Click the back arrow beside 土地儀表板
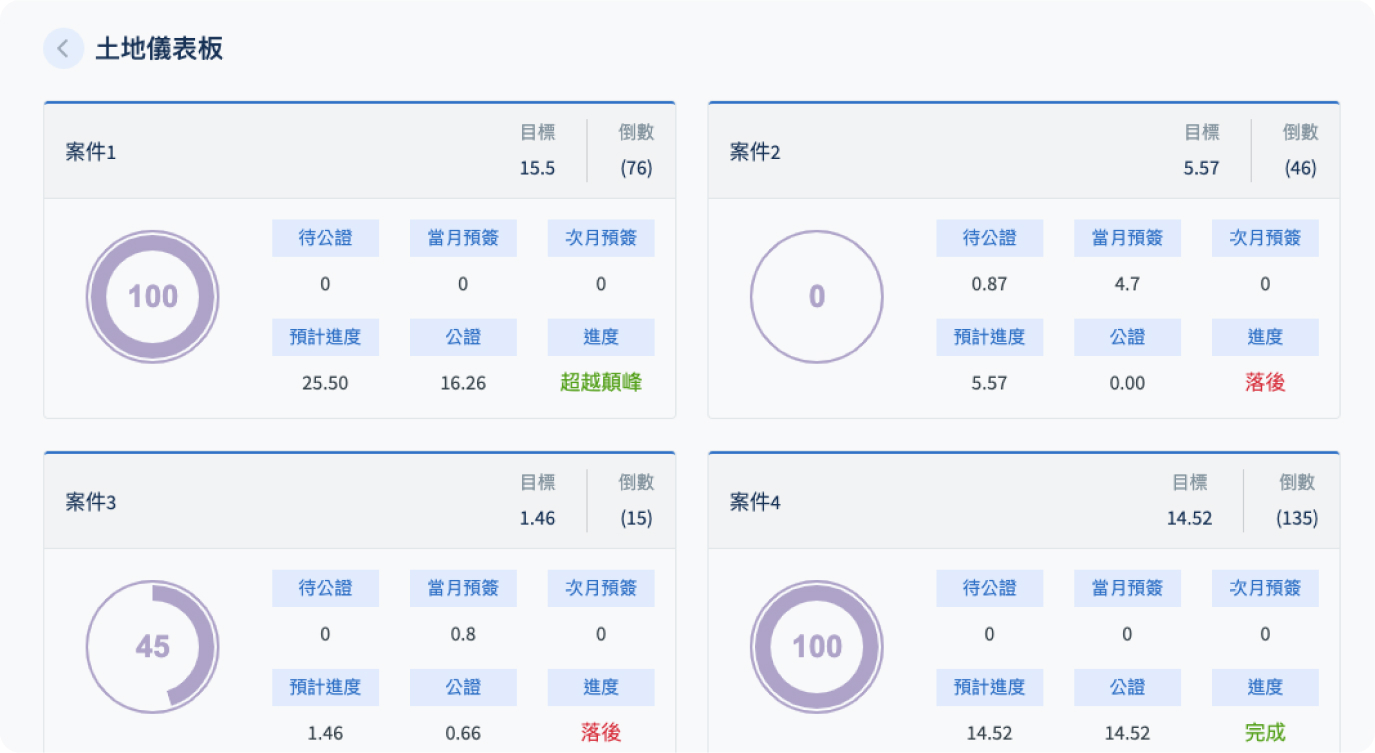This screenshot has width=1375, height=753. point(63,49)
